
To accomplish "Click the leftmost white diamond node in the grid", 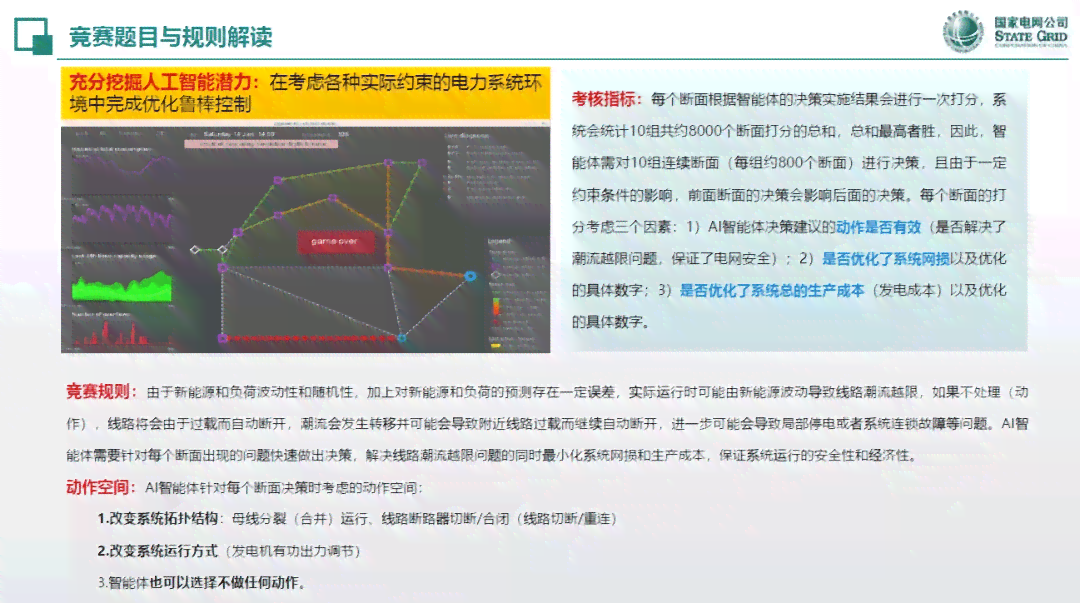I will pyautogui.click(x=195, y=249).
